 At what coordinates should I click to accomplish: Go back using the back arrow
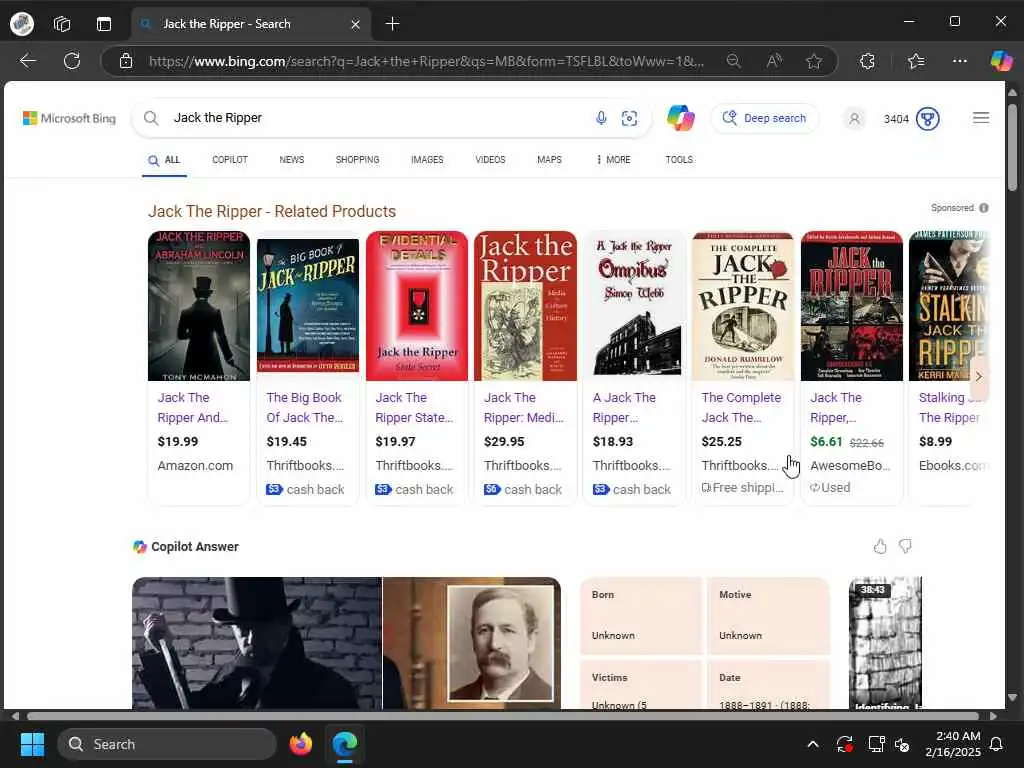(27, 61)
